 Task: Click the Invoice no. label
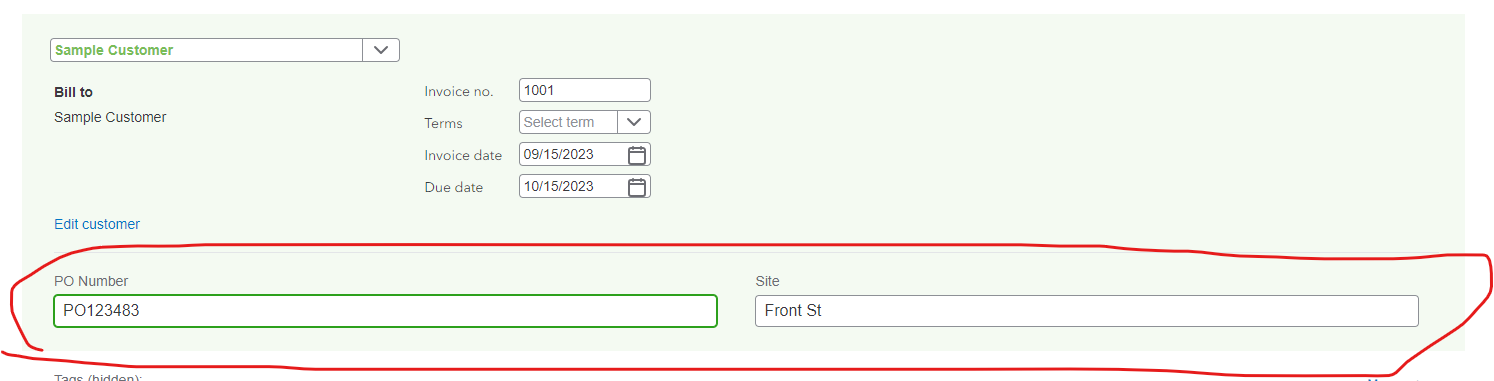459,91
